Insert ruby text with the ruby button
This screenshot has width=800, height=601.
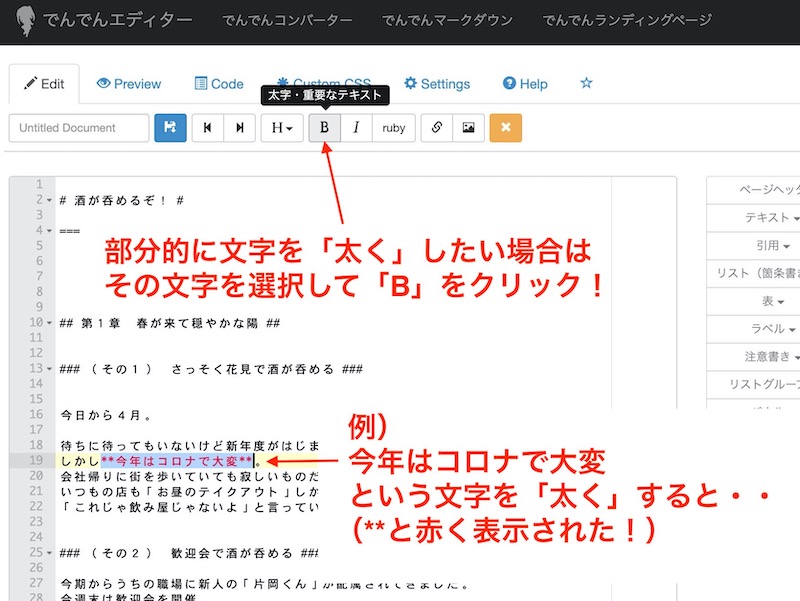pyautogui.click(x=394, y=128)
